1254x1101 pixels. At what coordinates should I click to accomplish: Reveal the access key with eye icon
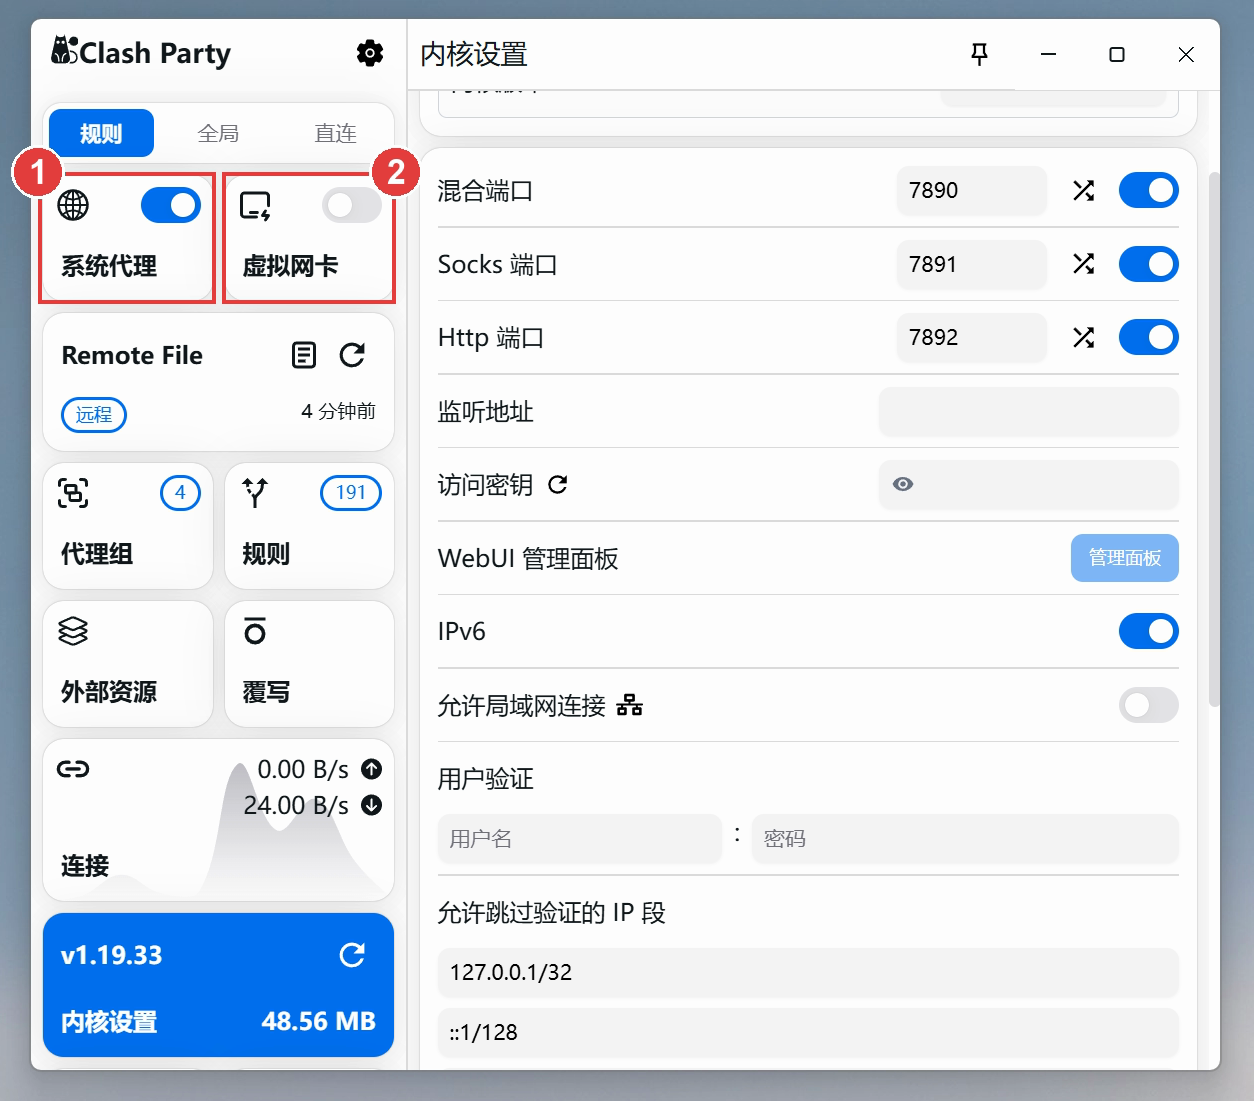coord(903,484)
